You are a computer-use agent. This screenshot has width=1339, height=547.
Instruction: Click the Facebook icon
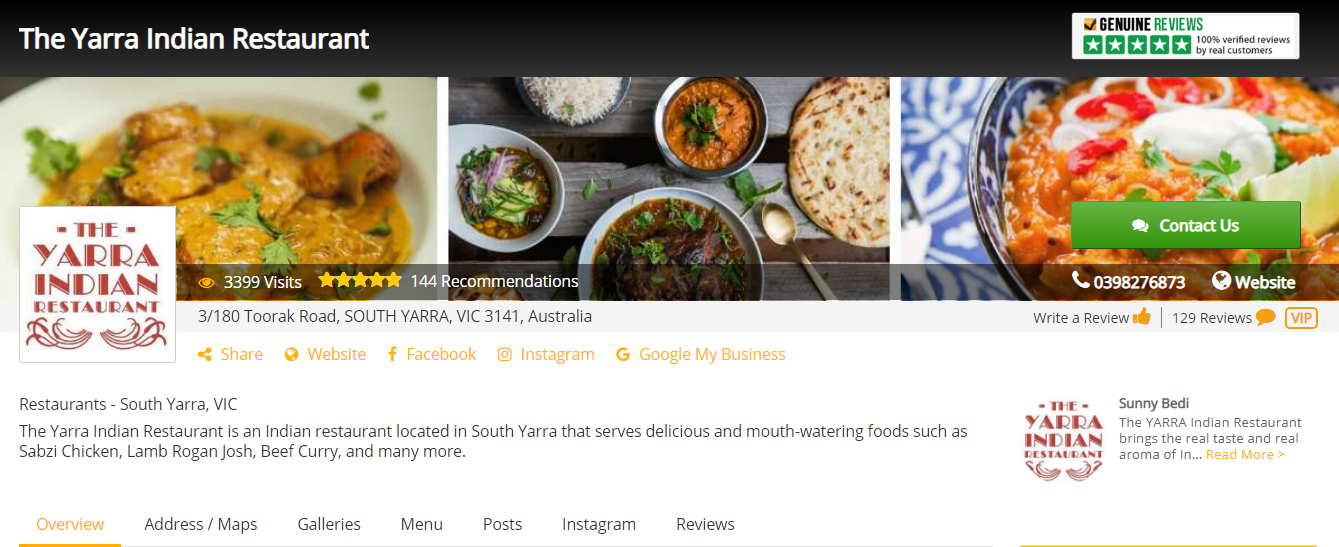pyautogui.click(x=393, y=354)
